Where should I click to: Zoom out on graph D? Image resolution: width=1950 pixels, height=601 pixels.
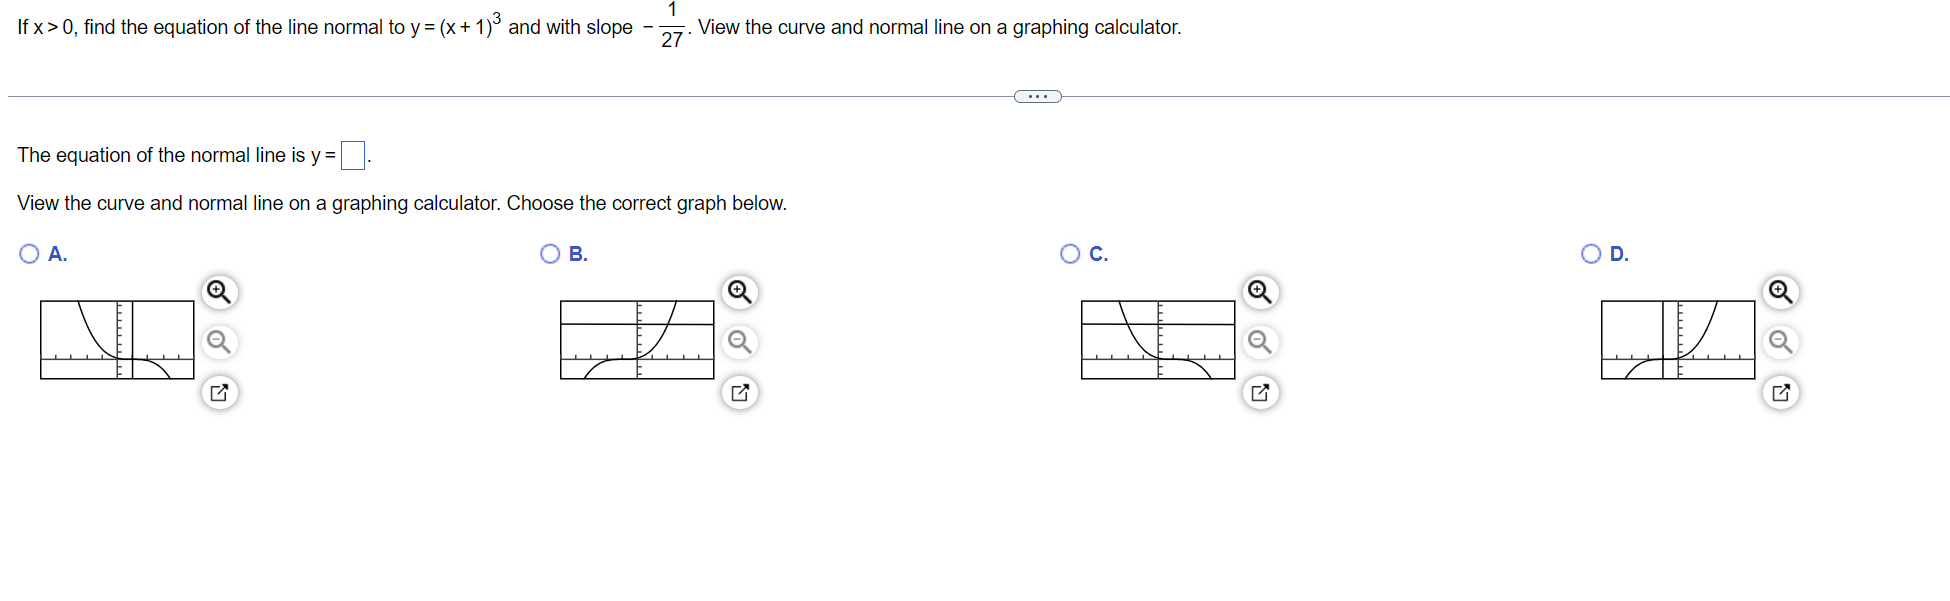[x=1780, y=342]
